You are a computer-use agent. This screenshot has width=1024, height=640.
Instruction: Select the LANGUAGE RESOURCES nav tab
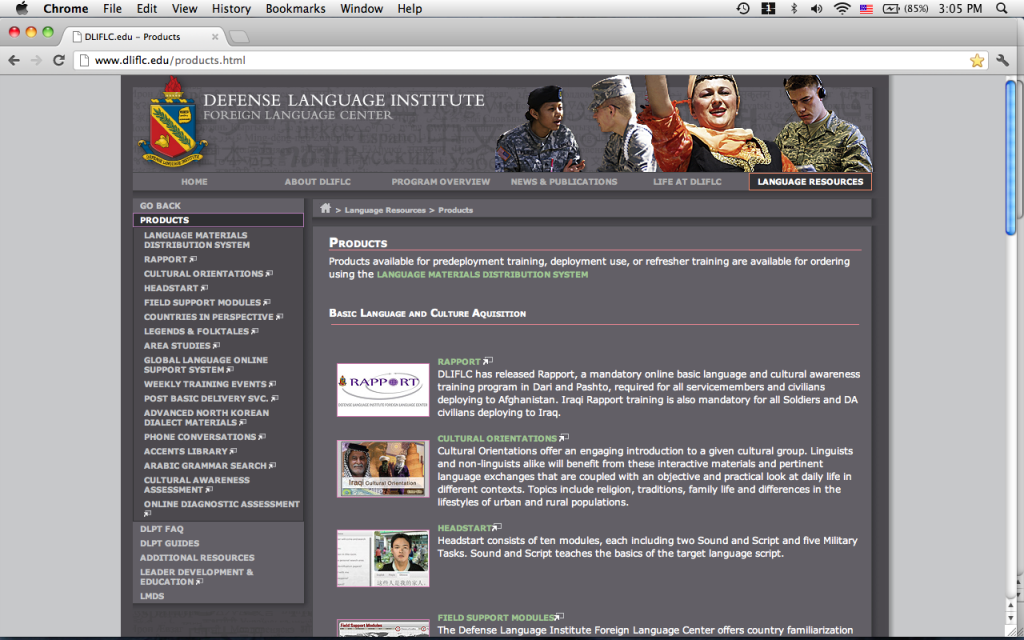point(810,182)
